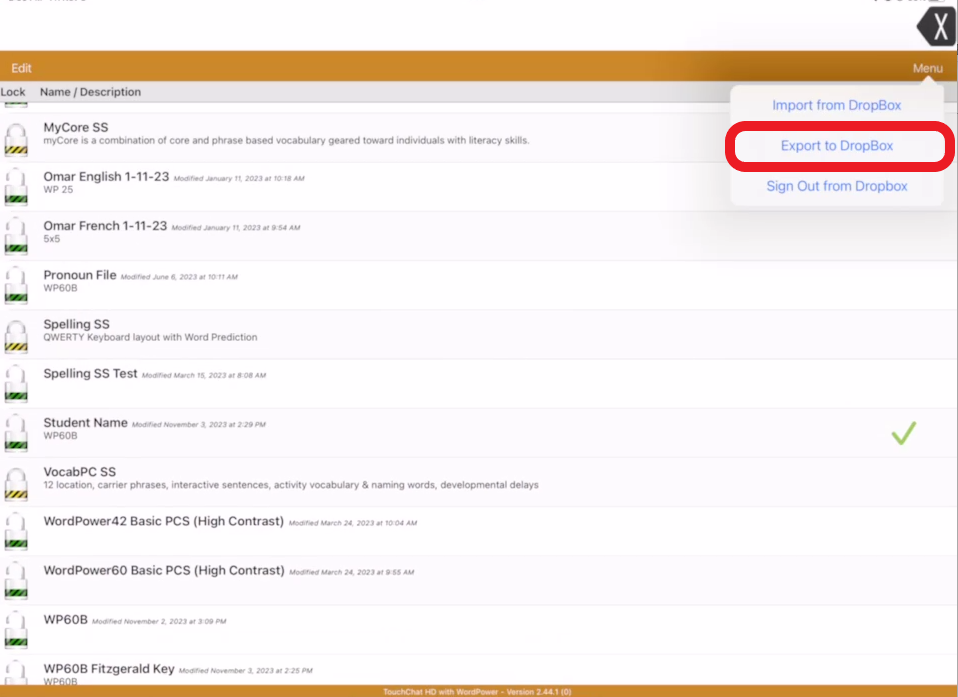Click the lock icon for WordPower42 Basic PCS
The width and height of the screenshot is (958, 697).
coord(16,533)
